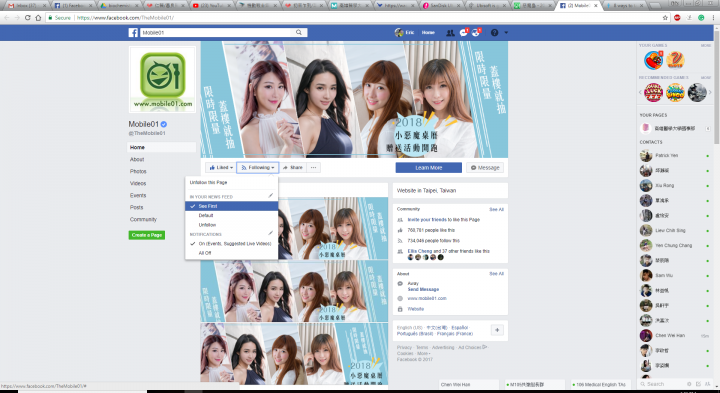
Task: Collapse the Your Pages chevron in sidebar
Action: (708, 129)
